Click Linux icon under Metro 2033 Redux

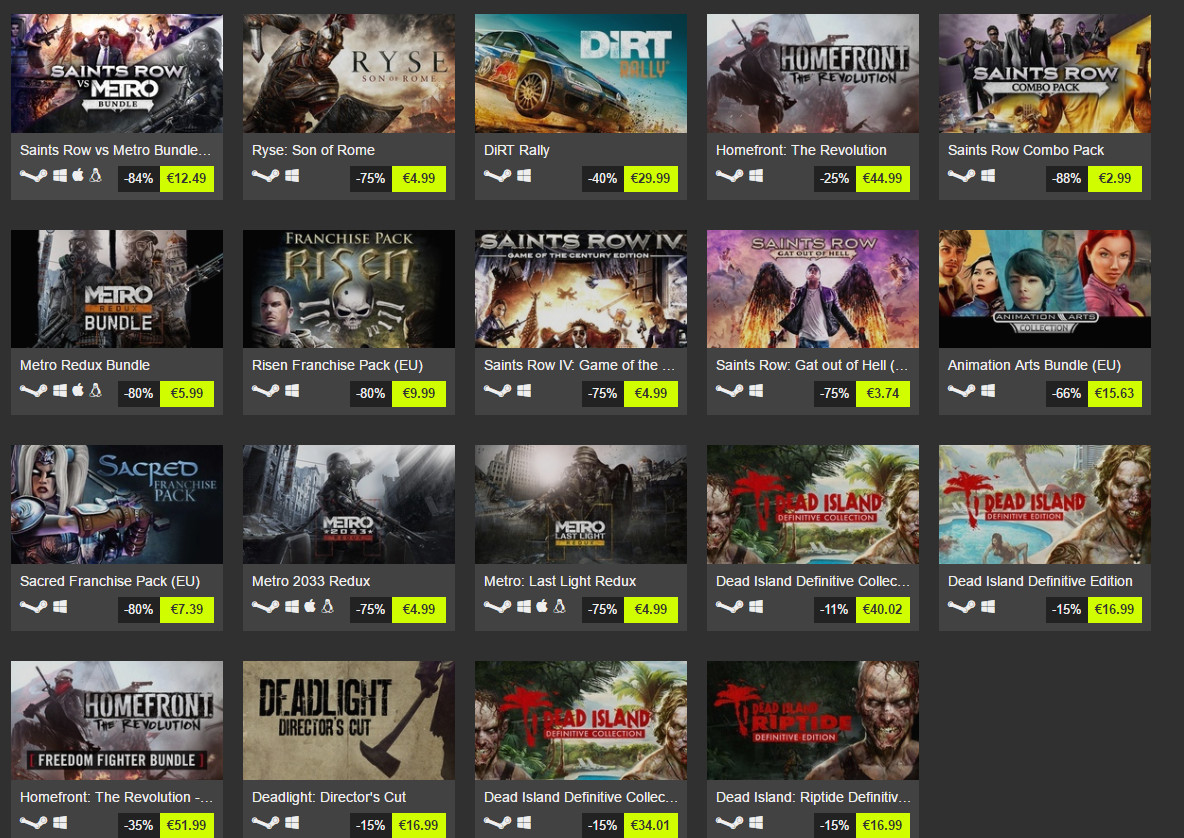[x=328, y=606]
